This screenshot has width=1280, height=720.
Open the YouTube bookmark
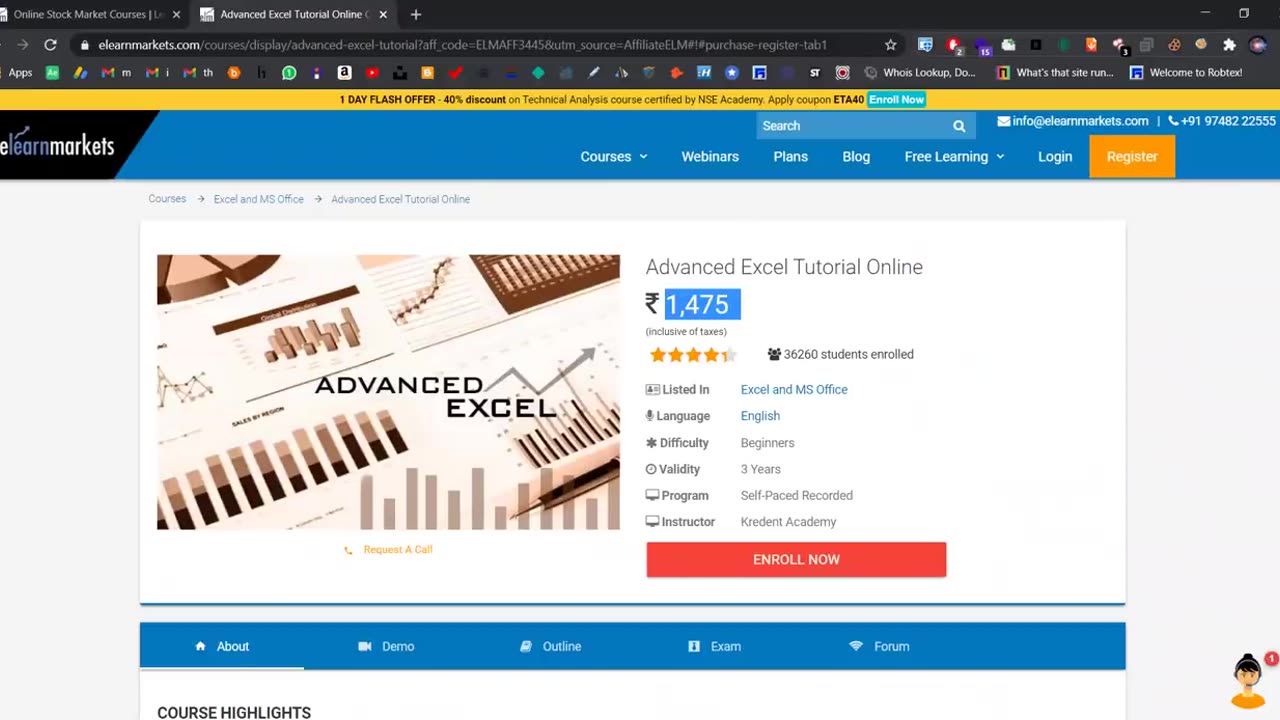pyautogui.click(x=372, y=73)
